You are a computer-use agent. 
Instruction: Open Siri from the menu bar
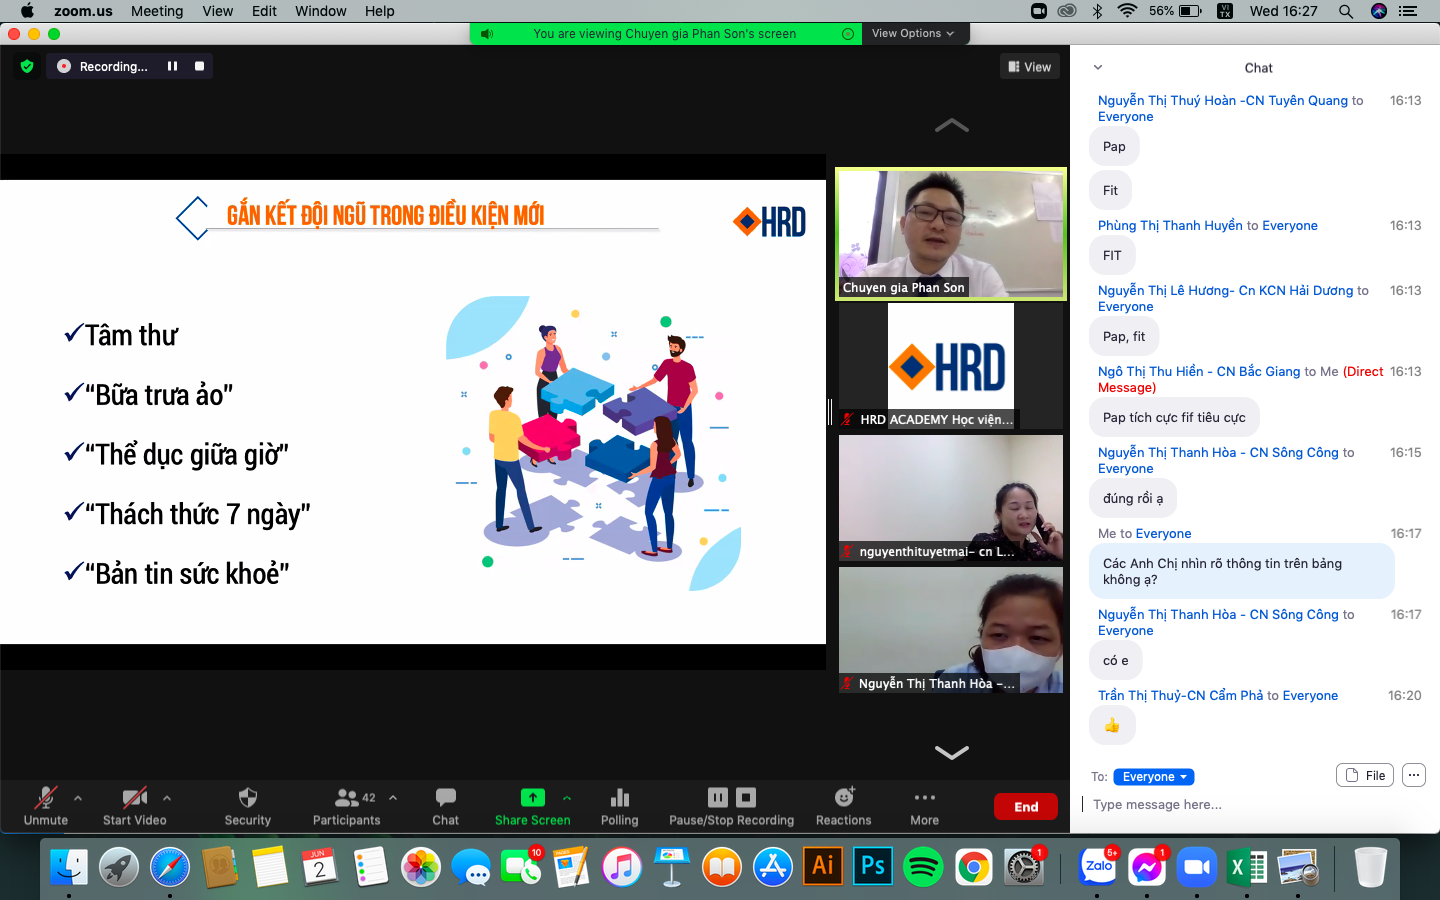coord(1379,11)
